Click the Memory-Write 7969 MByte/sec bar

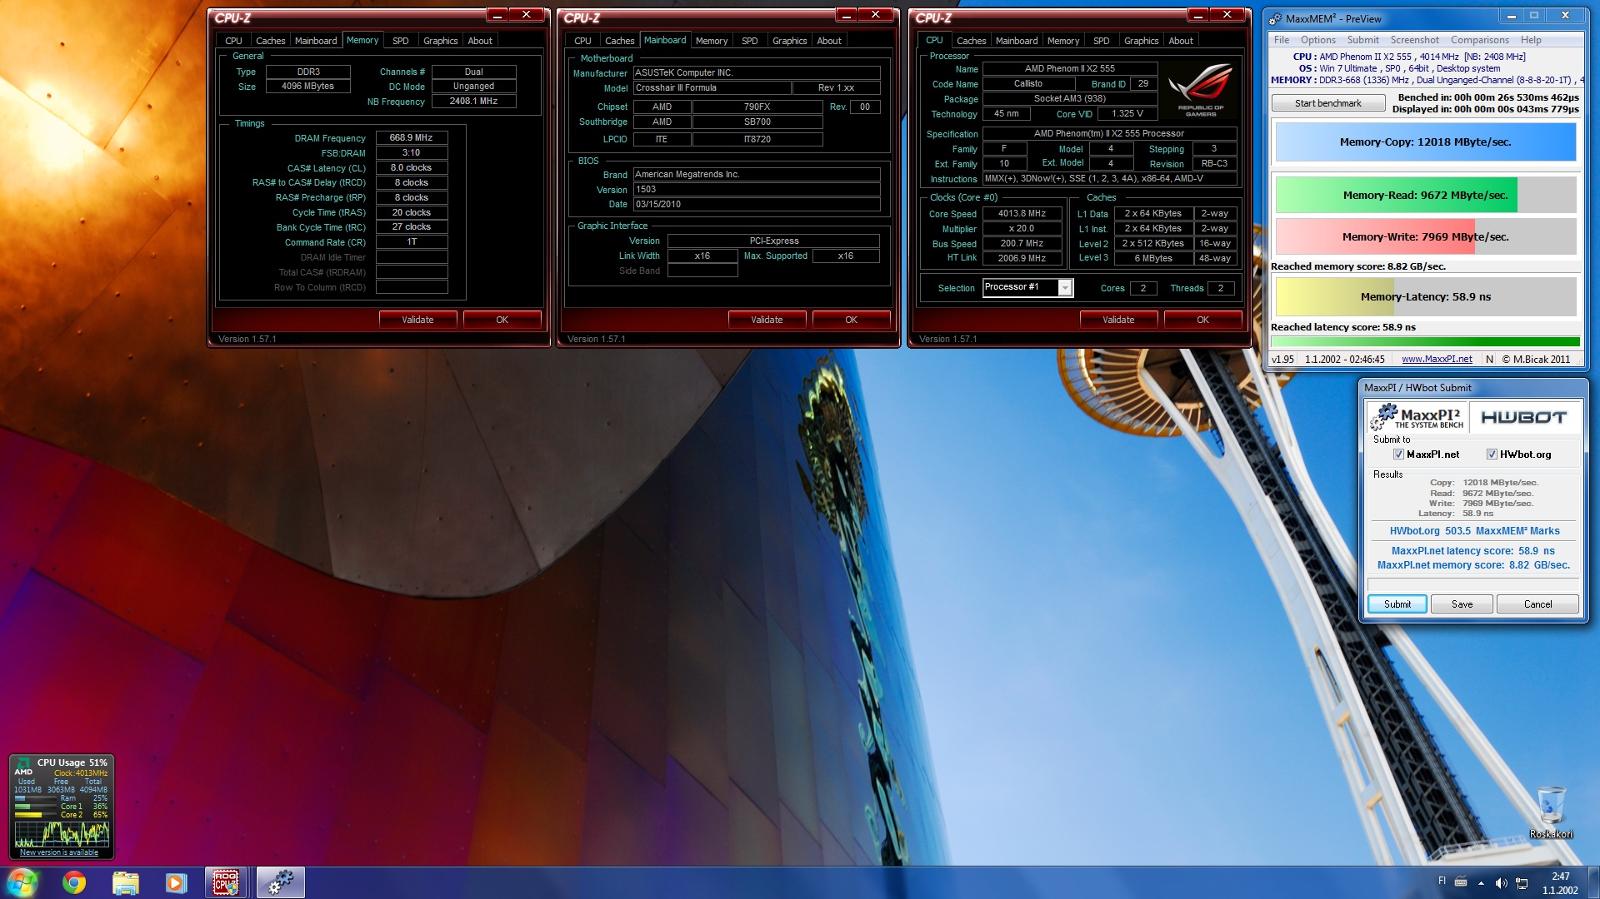(1425, 237)
